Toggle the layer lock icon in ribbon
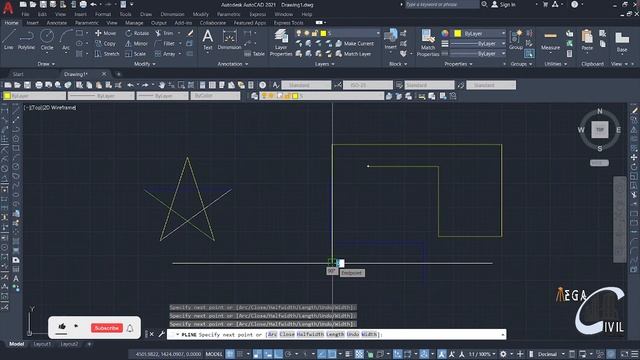 point(315,33)
